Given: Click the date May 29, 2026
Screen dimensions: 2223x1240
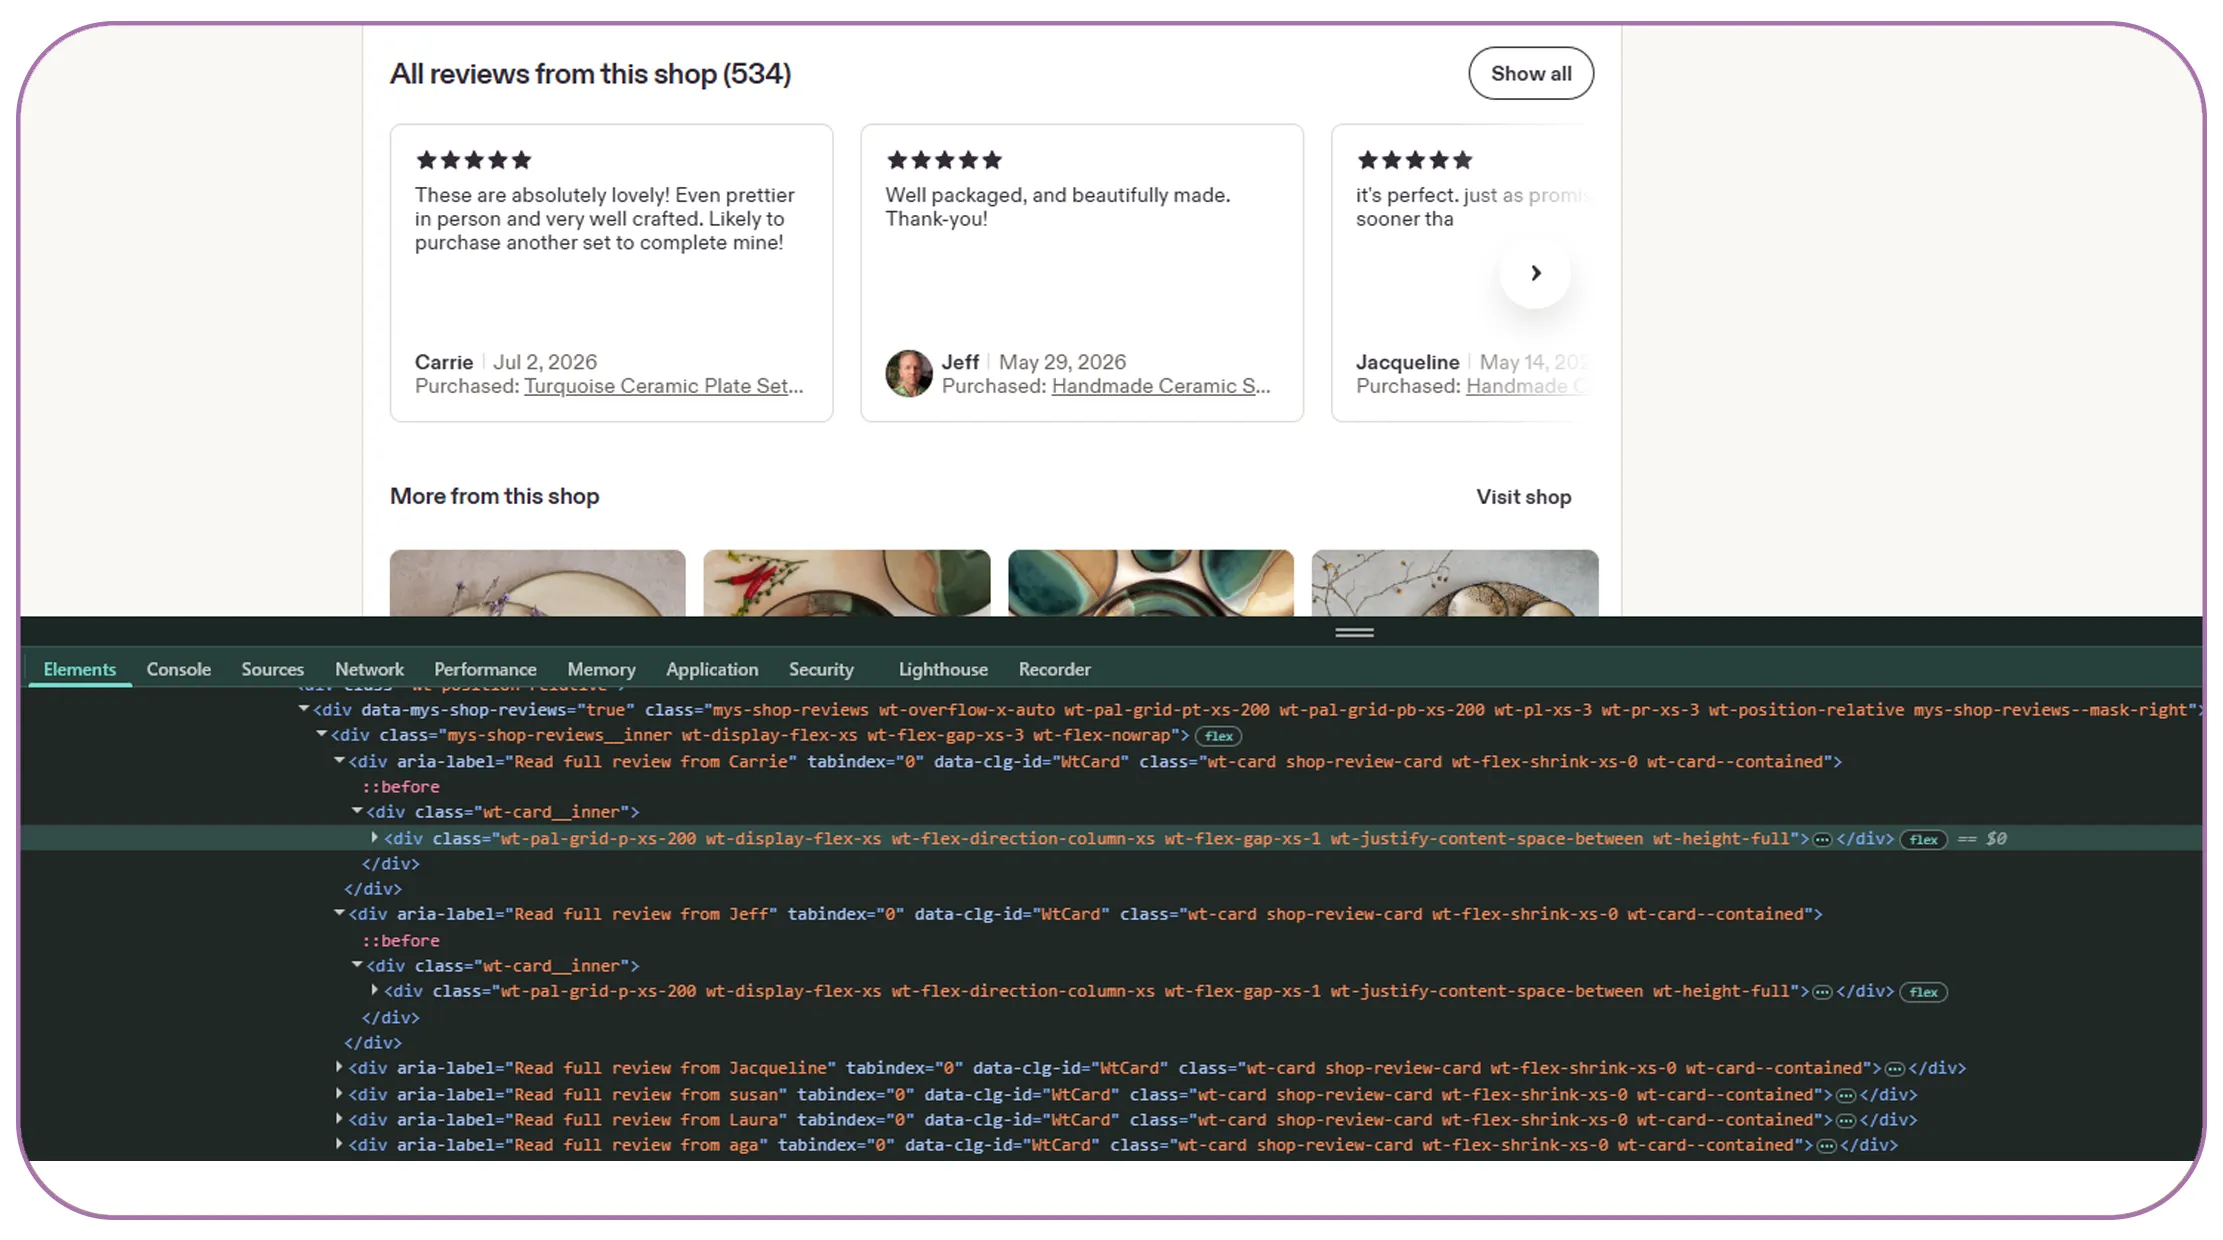Looking at the screenshot, I should pyautogui.click(x=1062, y=362).
